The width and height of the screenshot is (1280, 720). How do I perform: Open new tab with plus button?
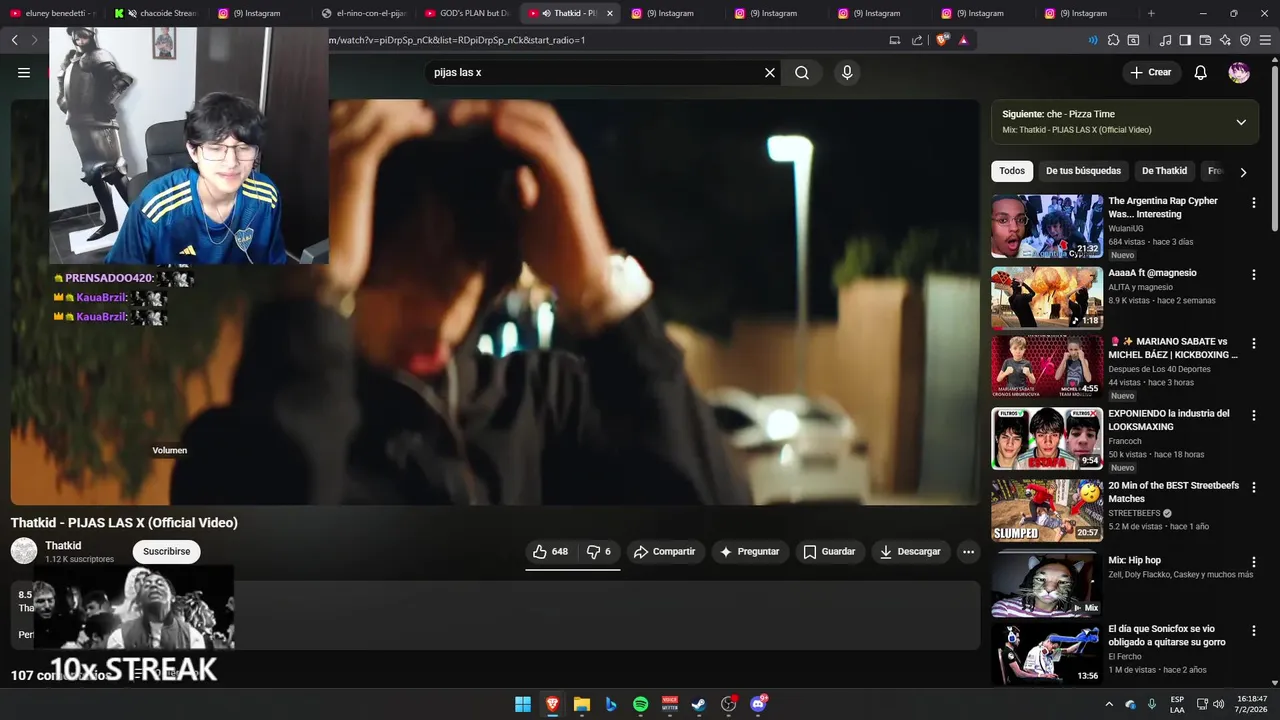[x=1151, y=13]
